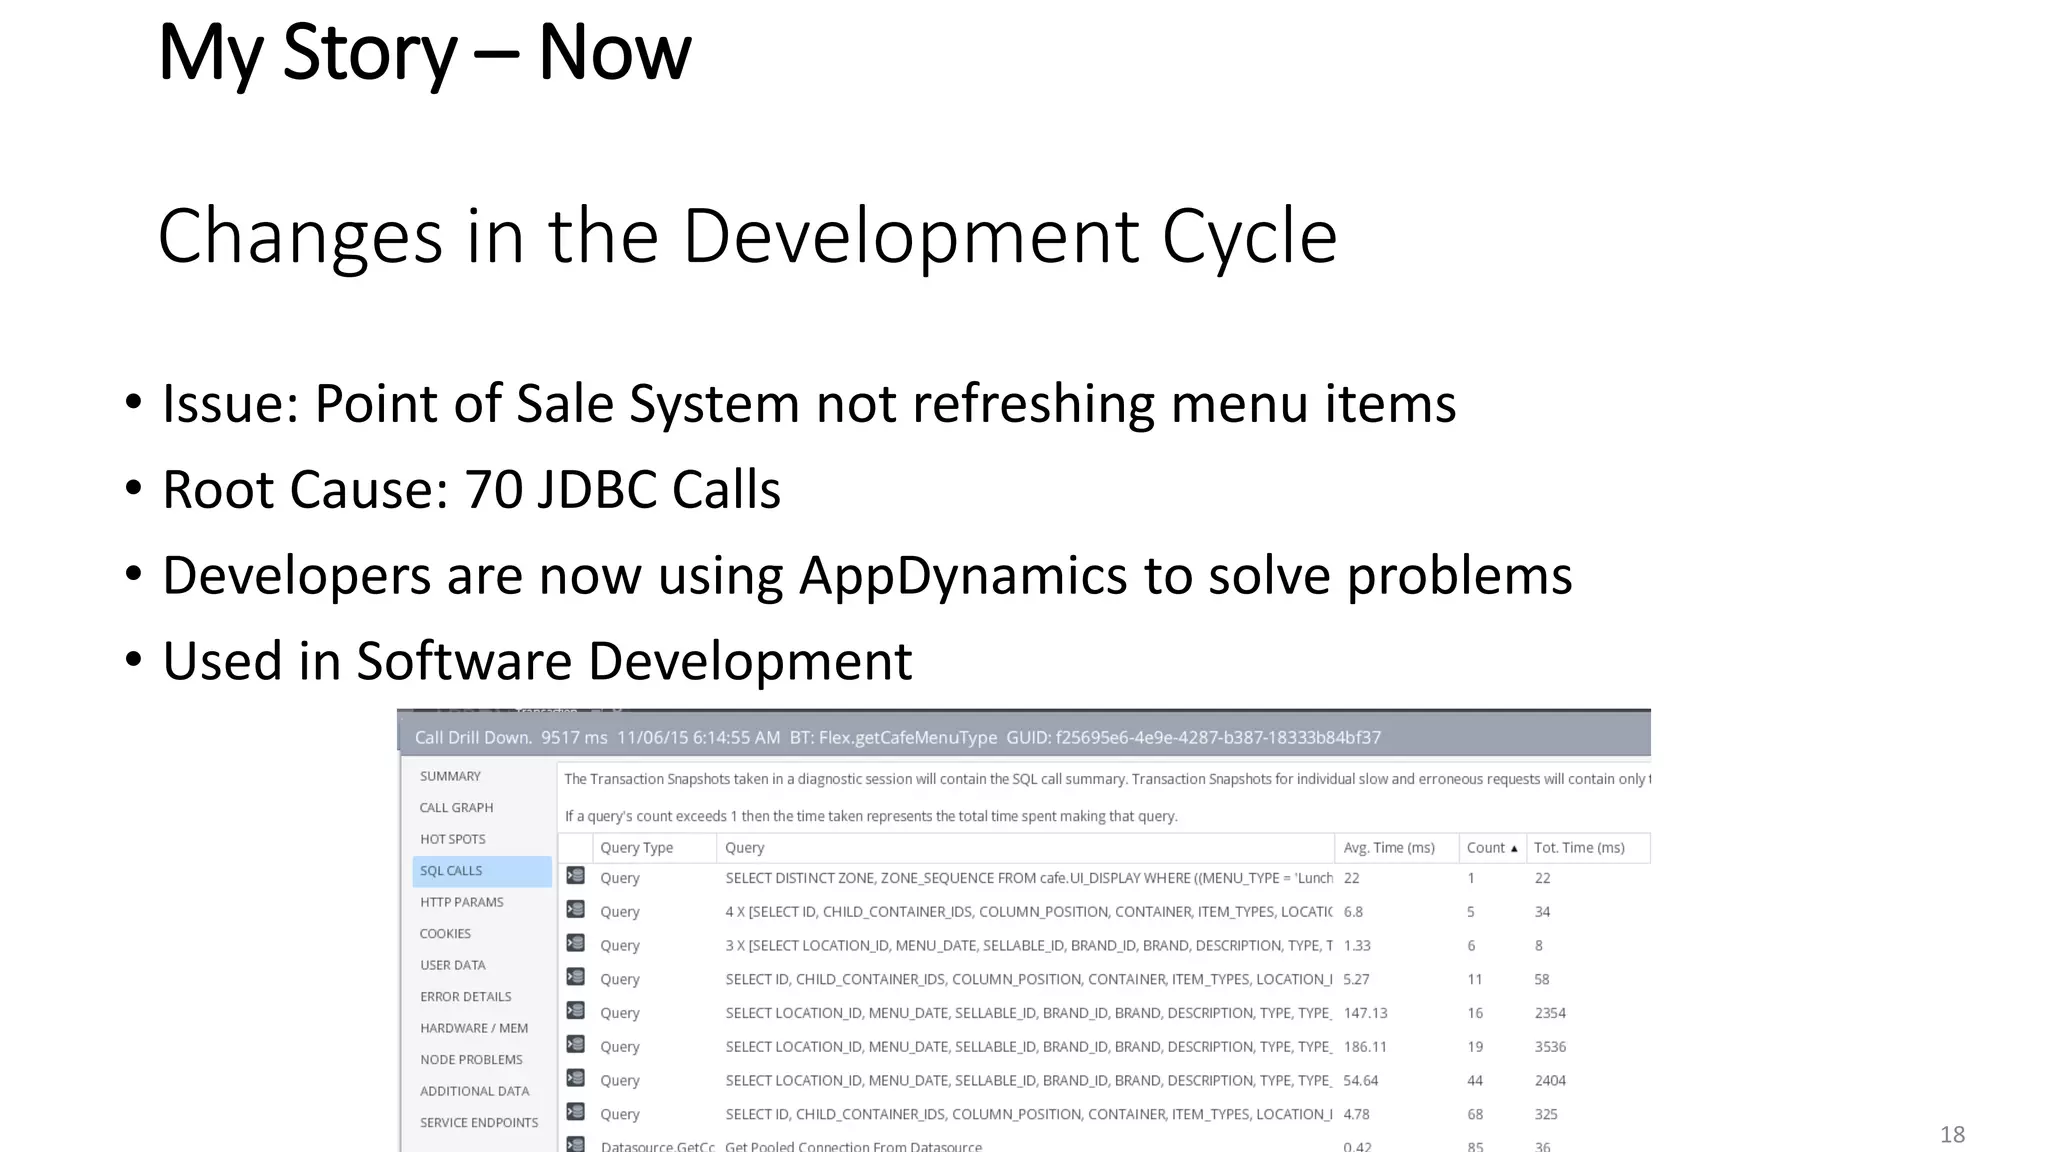Screen dimensions: 2048x1152
Task: Open the HTTP PARAMS tab
Action: pyautogui.click(x=461, y=902)
